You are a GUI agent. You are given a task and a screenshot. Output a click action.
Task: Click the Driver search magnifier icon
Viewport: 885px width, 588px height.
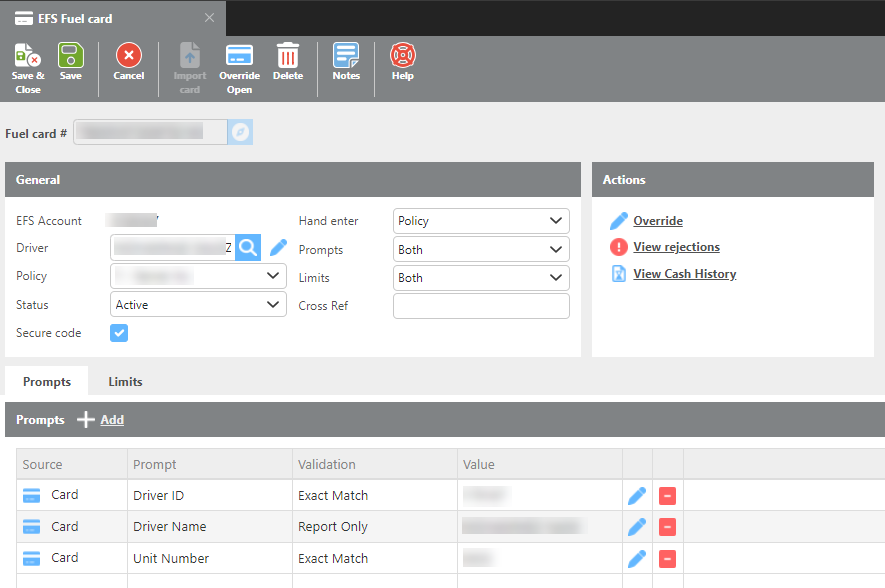248,247
